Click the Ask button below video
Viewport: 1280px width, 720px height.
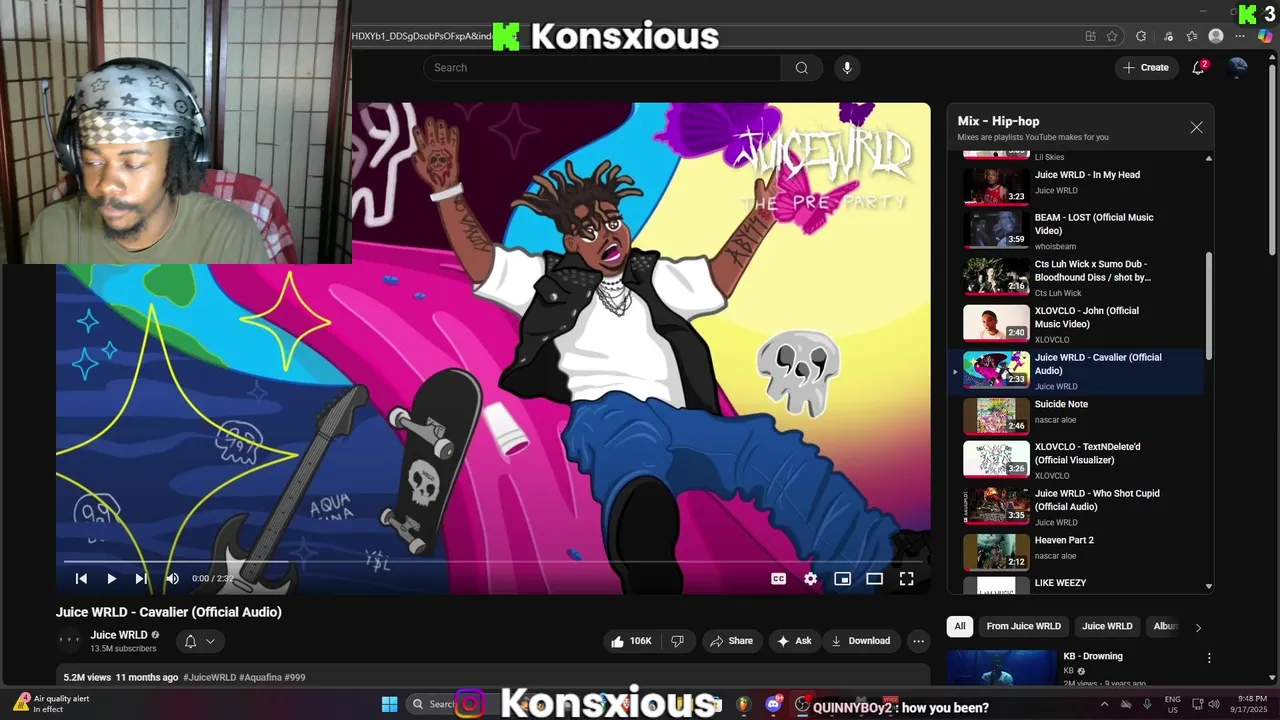tap(794, 641)
